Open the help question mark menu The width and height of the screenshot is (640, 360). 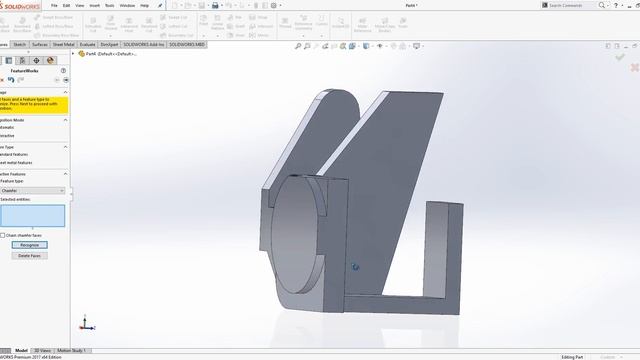point(616,5)
